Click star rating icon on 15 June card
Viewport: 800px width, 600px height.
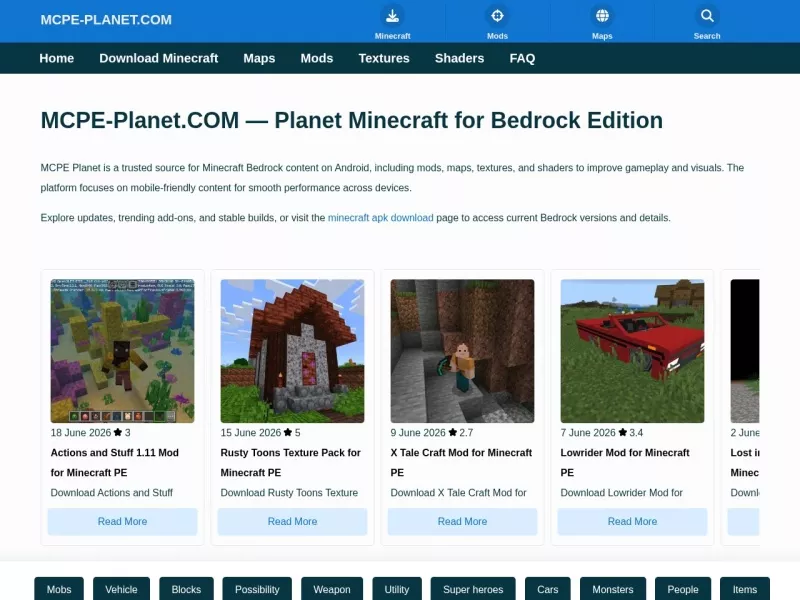[x=288, y=432]
